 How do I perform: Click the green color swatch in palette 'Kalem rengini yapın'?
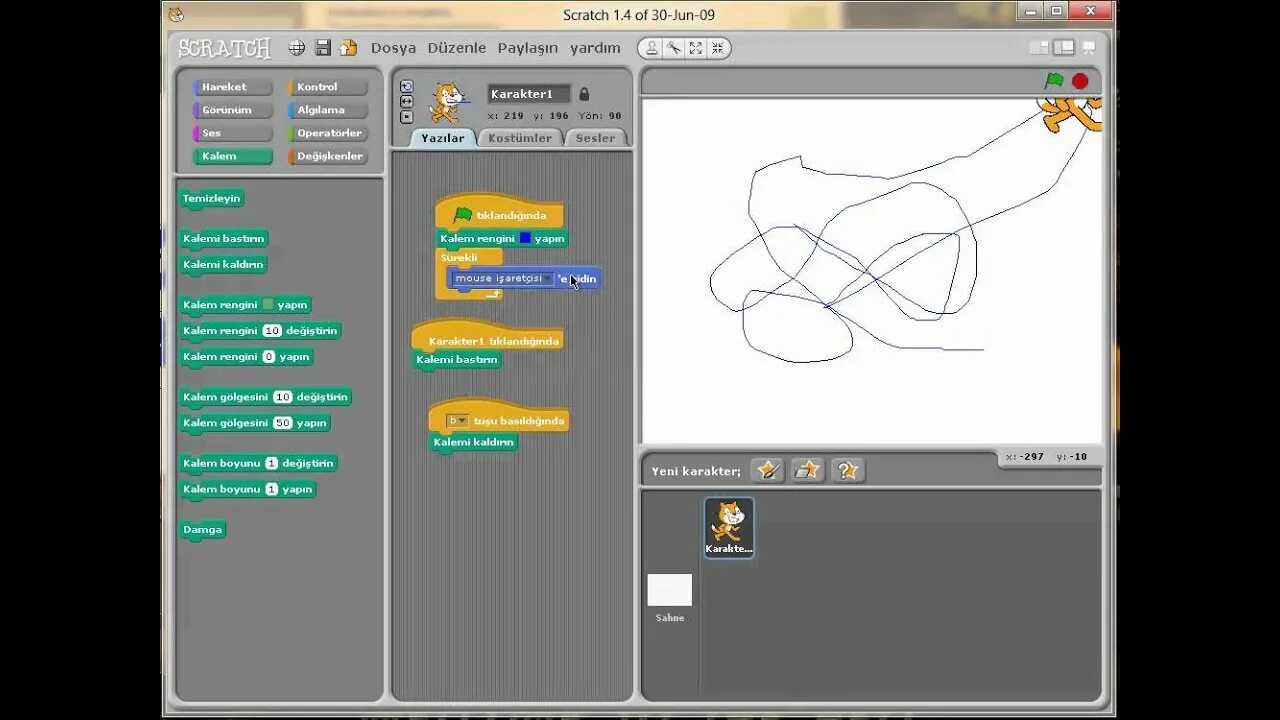(x=268, y=304)
